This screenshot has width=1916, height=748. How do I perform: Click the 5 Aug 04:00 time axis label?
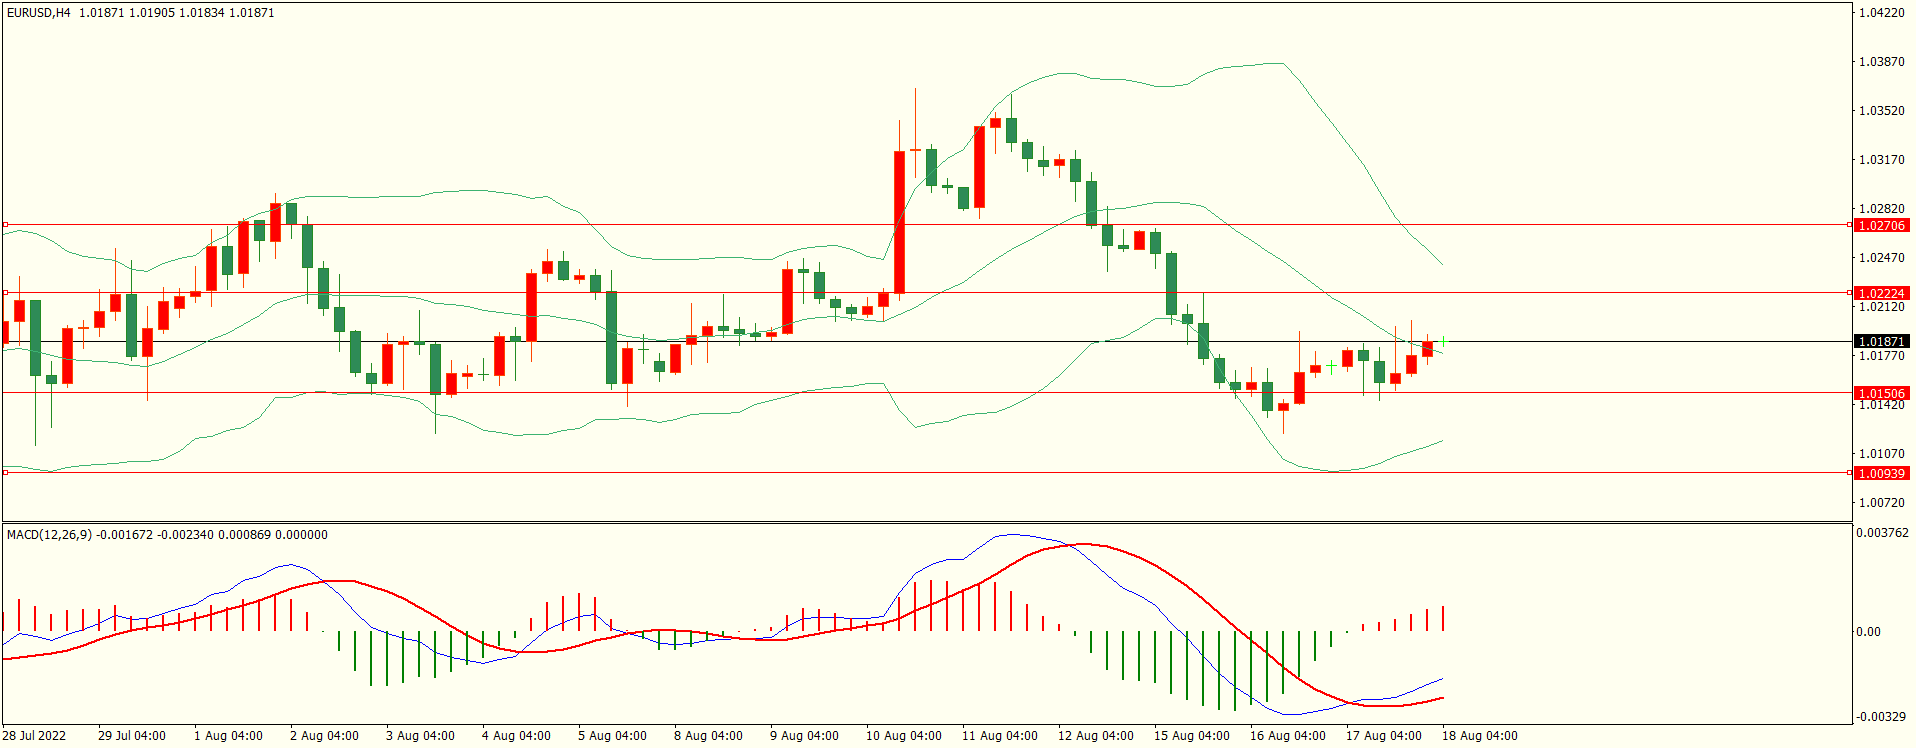click(612, 736)
